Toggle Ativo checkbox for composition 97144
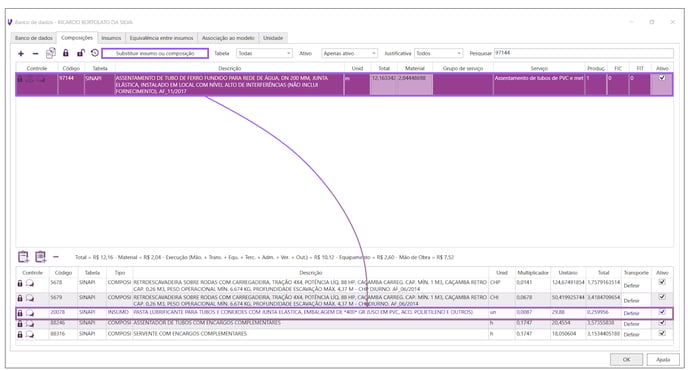This screenshot has width=688, height=370. [x=662, y=78]
